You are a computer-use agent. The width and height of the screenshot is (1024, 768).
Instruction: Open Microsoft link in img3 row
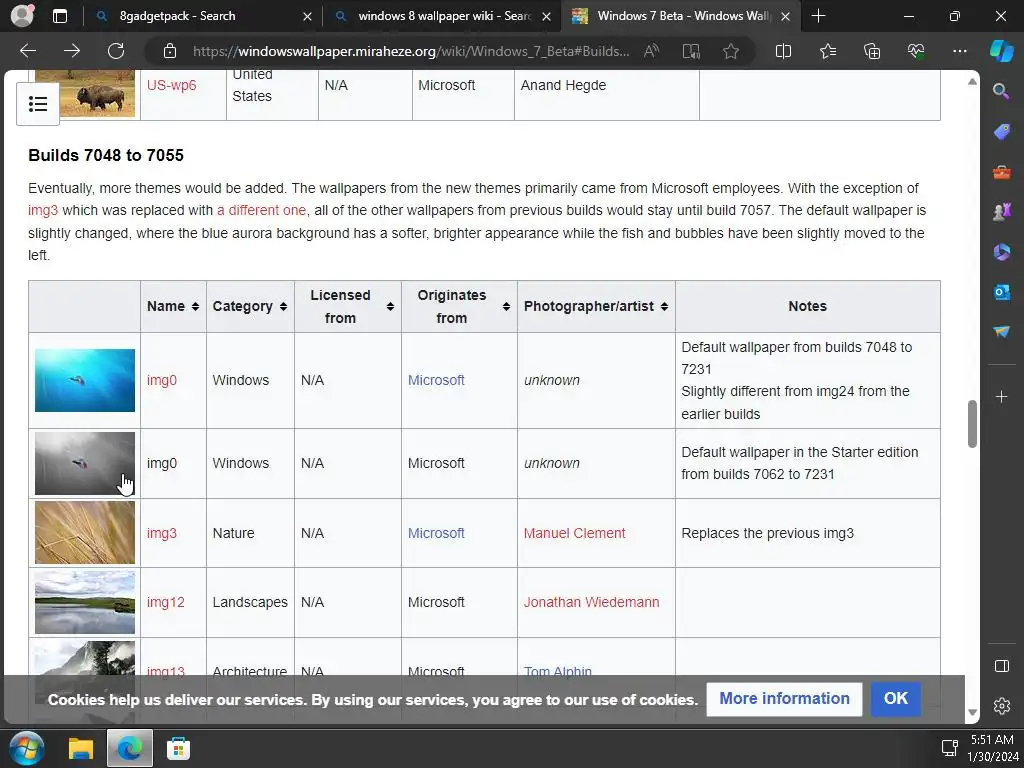click(436, 533)
